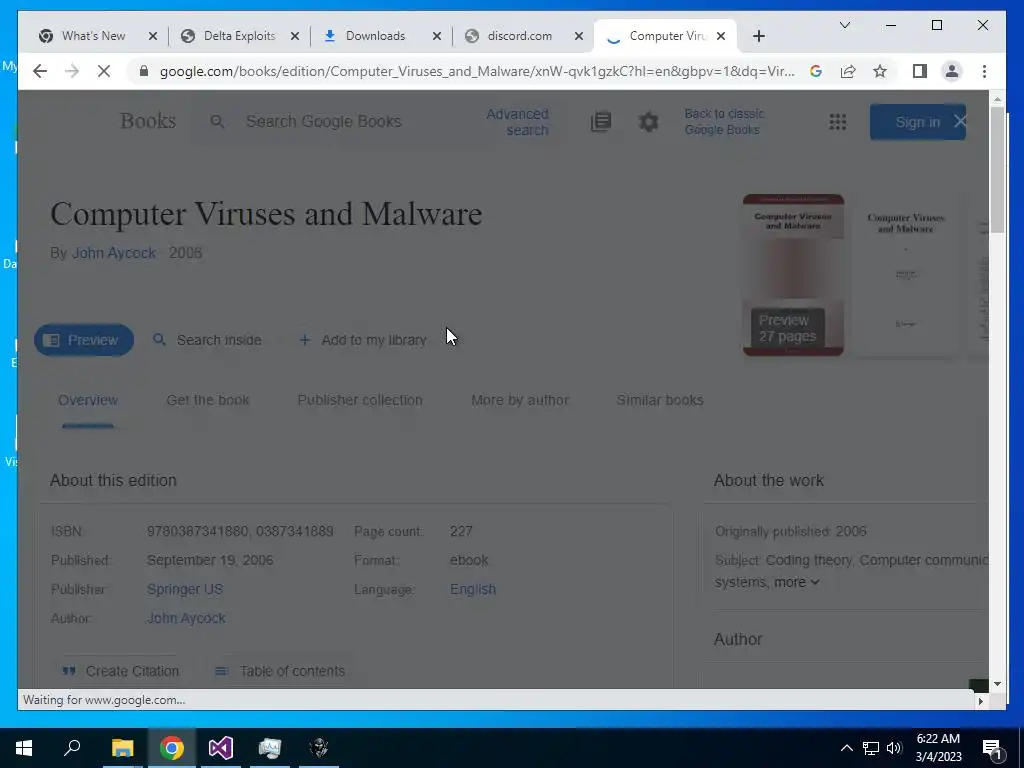The height and width of the screenshot is (768, 1024).
Task: Open File Explorer from taskbar
Action: click(x=122, y=748)
